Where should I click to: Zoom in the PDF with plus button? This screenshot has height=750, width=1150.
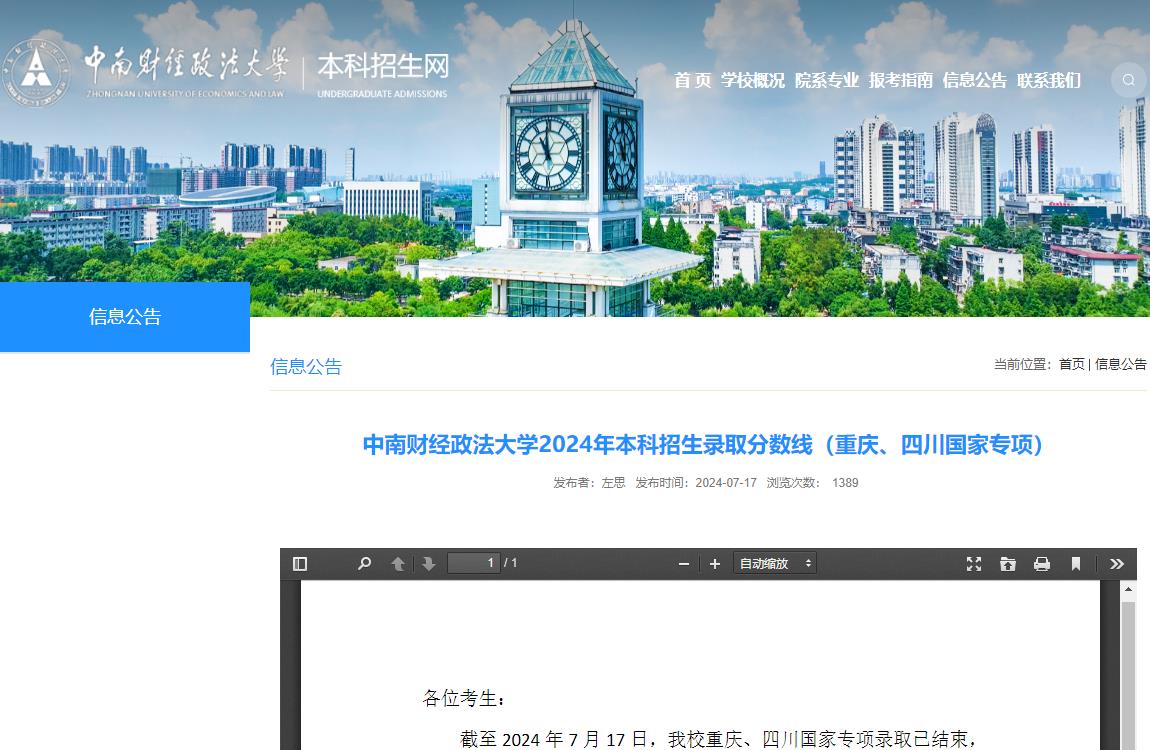click(715, 564)
